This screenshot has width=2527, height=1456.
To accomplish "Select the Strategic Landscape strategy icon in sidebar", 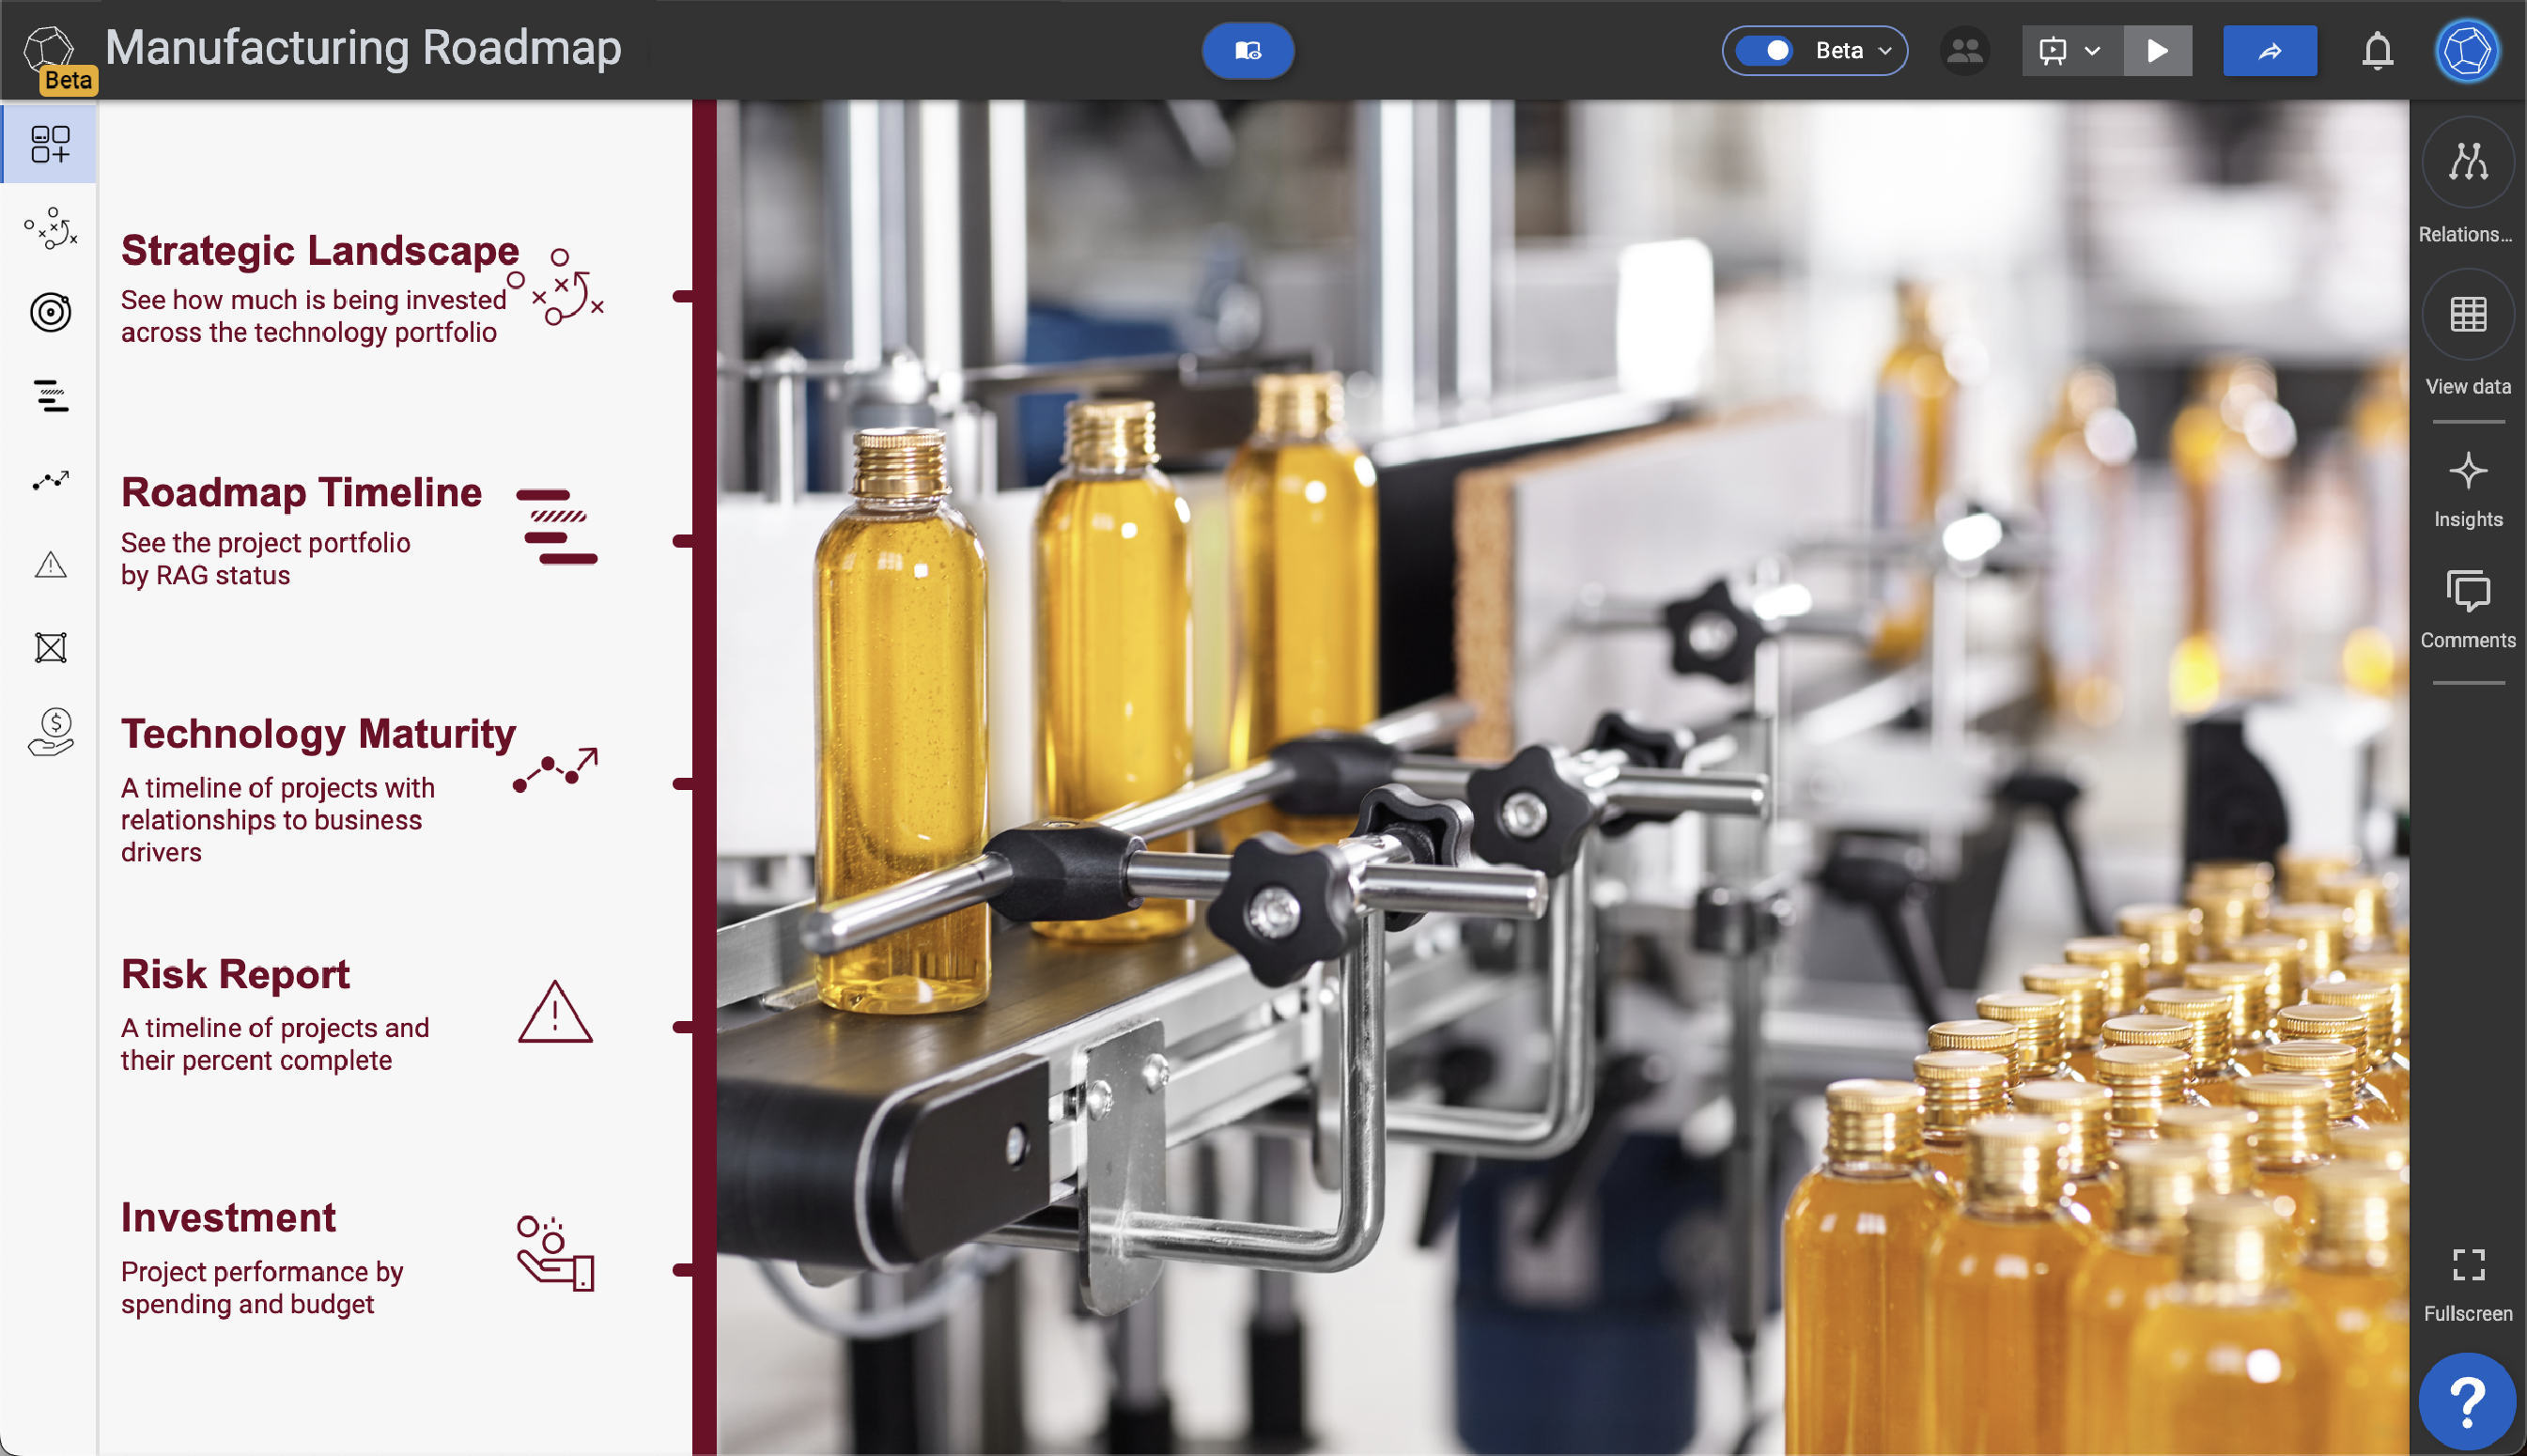I will pos(50,230).
